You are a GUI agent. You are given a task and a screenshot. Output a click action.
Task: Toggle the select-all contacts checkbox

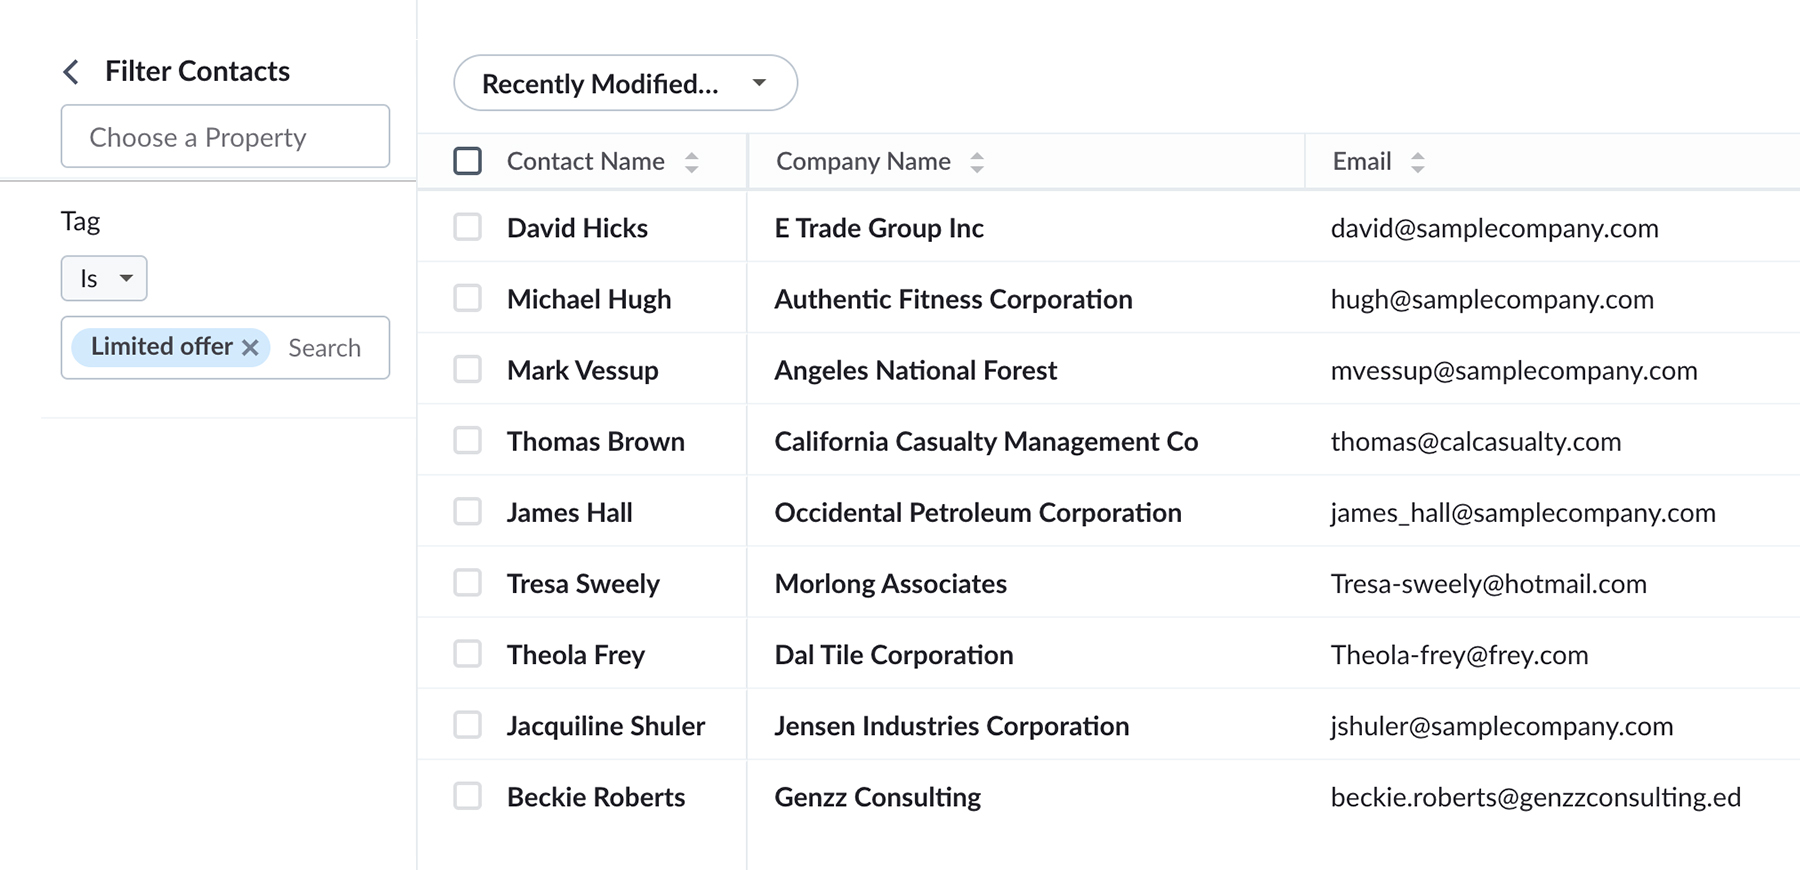tap(467, 161)
